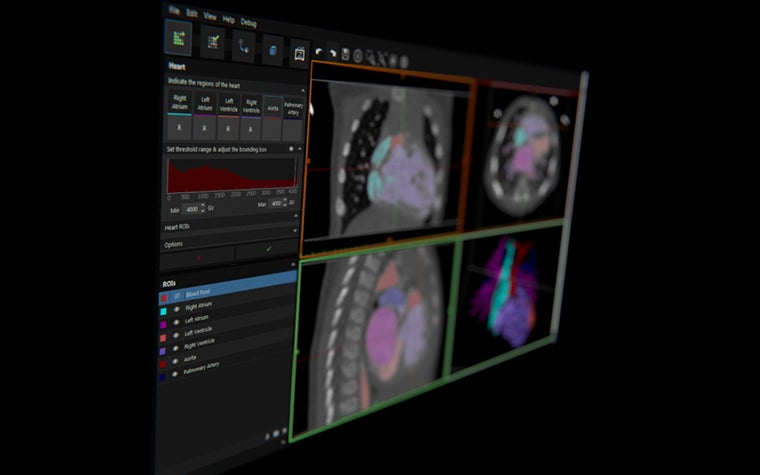
Task: Click the Undo arrow icon
Action: (x=319, y=52)
